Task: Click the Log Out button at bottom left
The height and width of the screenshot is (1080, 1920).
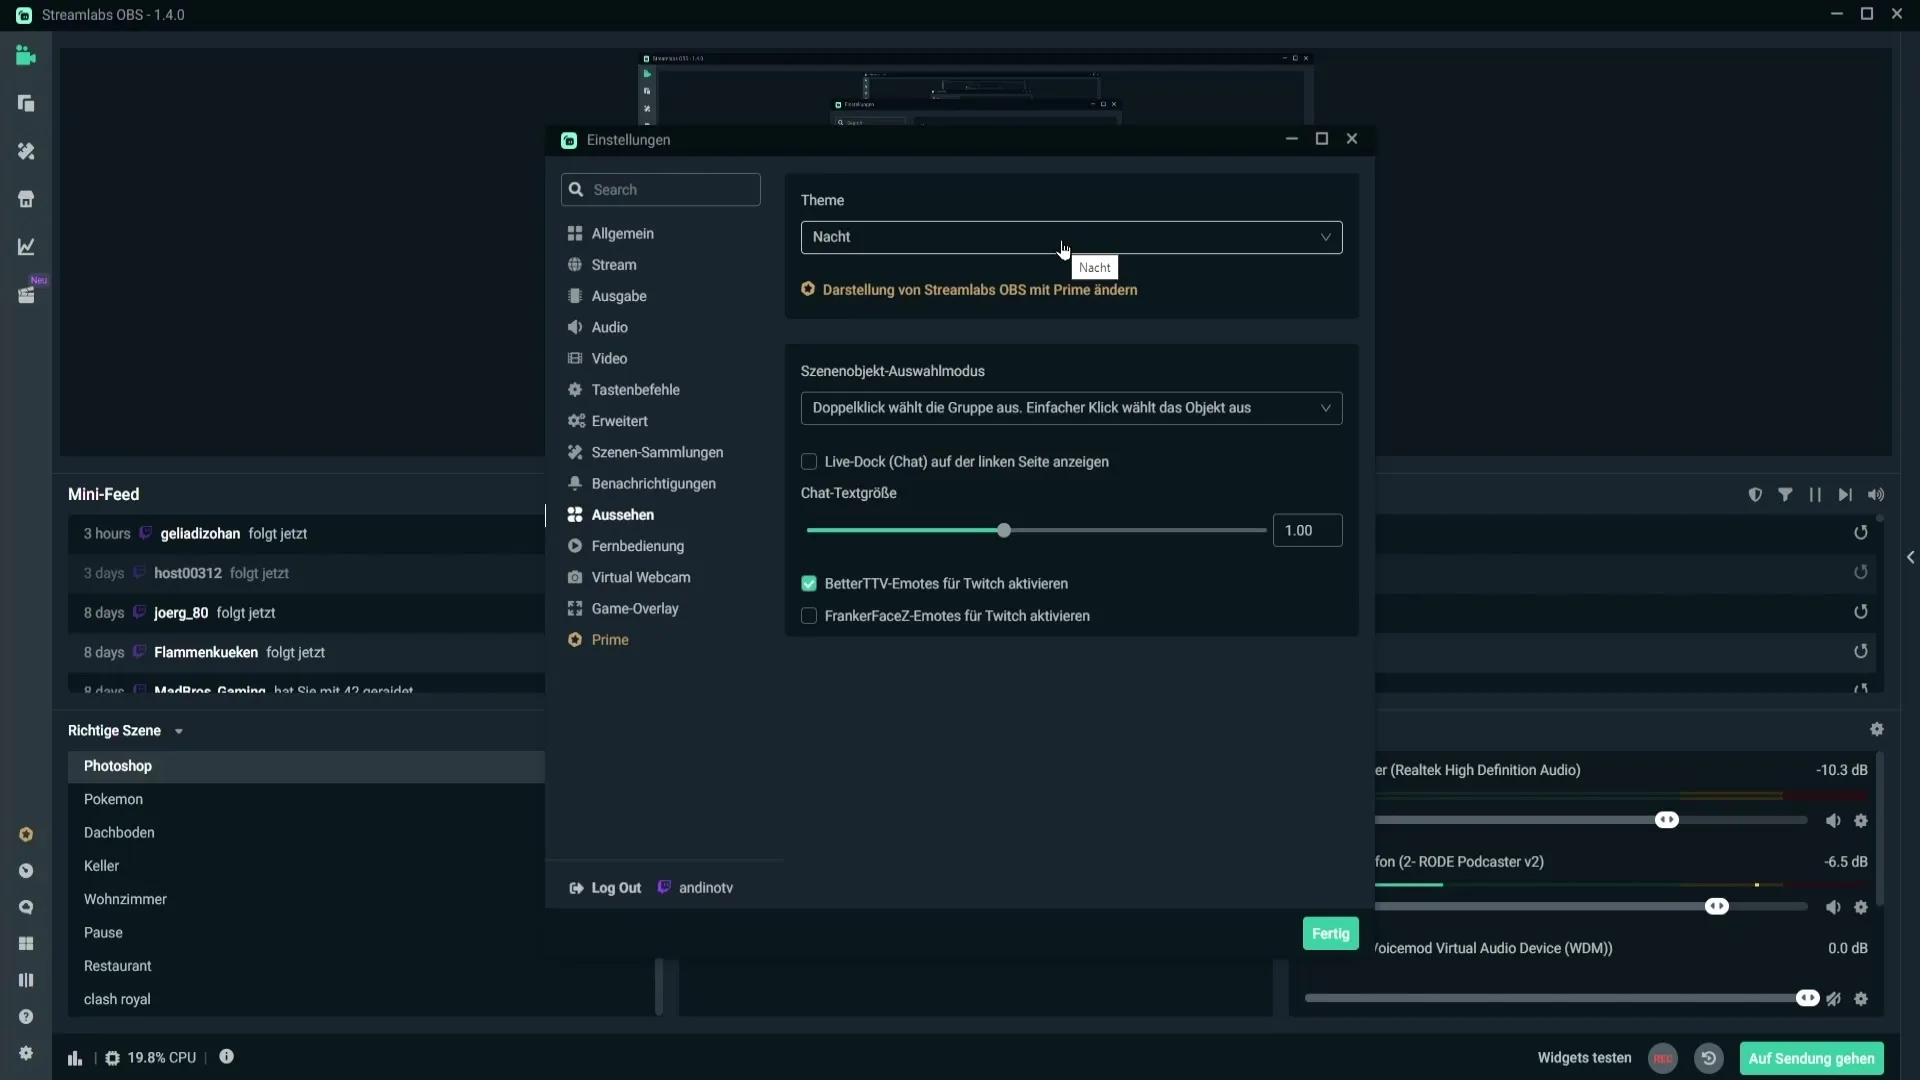Action: pos(607,887)
